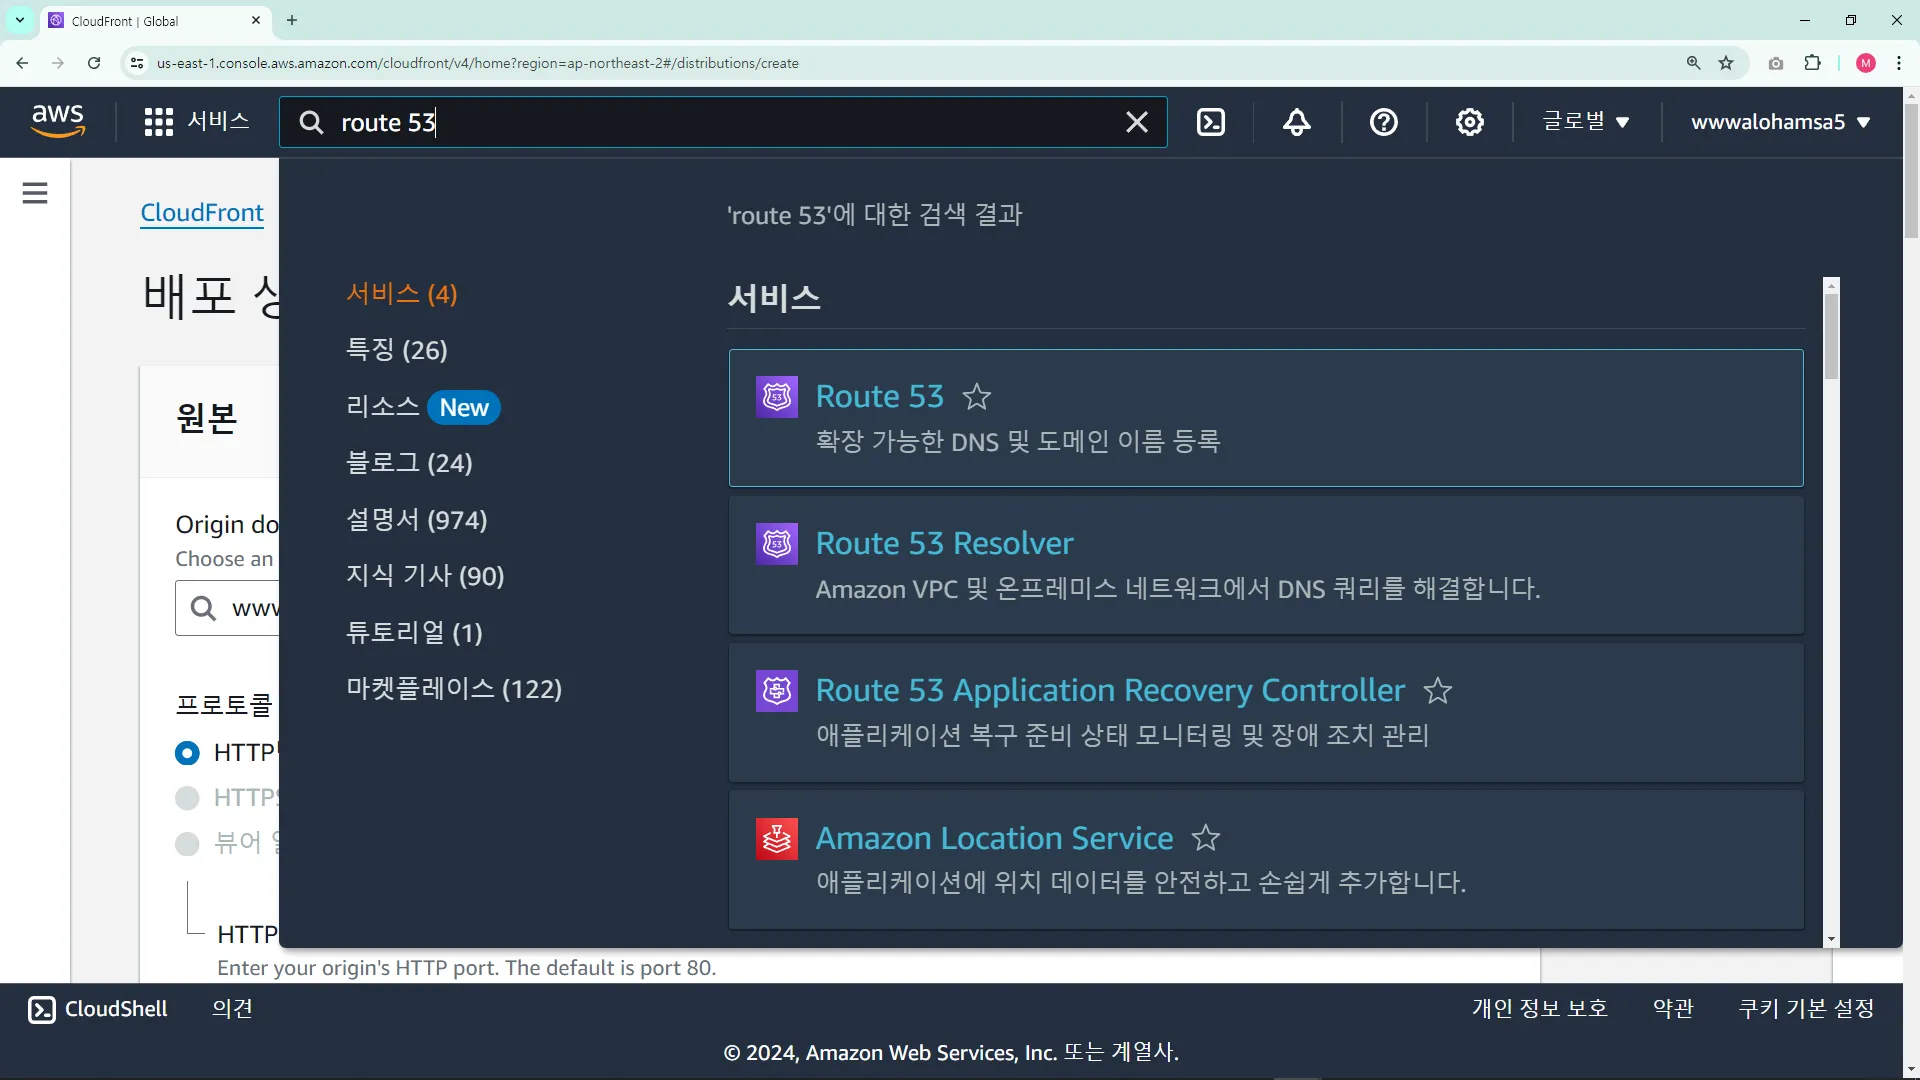Filter results by 특징 (26) category

397,350
